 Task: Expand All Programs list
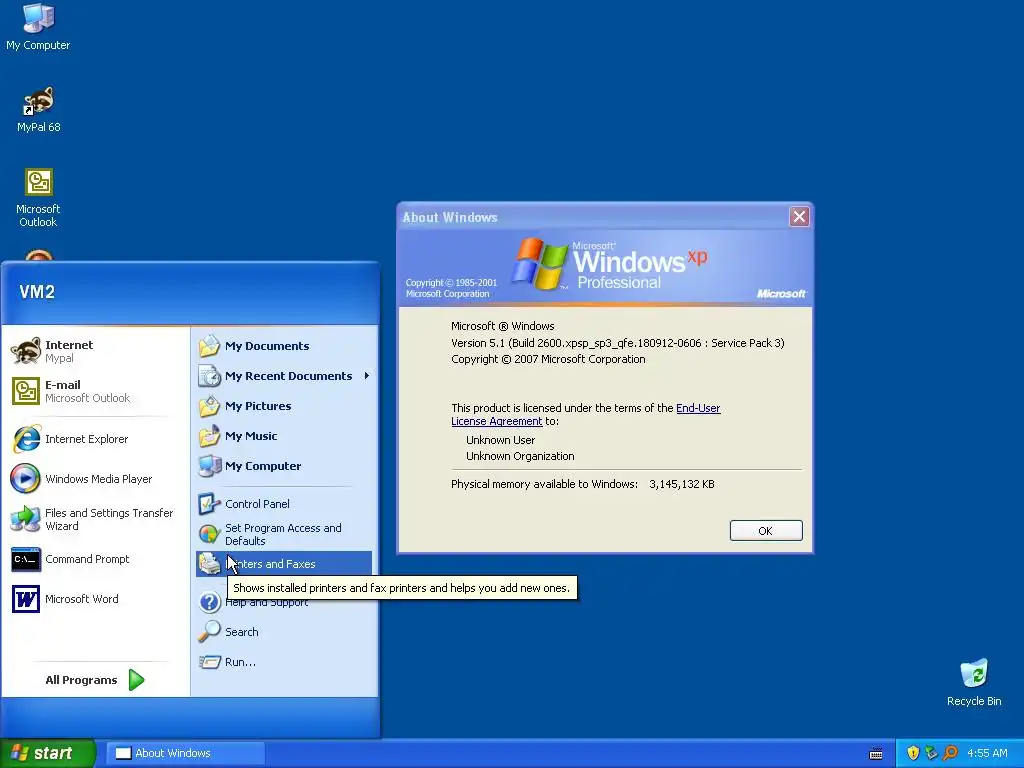coord(95,680)
